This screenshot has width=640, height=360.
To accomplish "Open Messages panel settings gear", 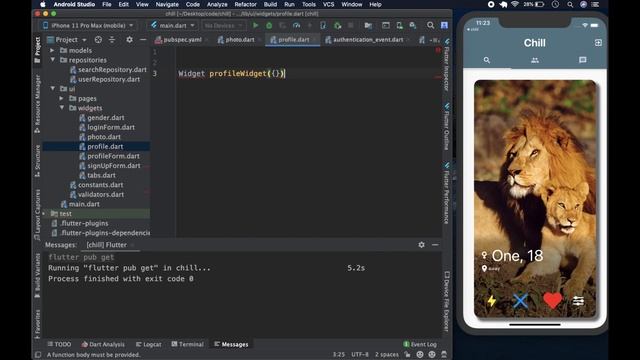I will 421,244.
